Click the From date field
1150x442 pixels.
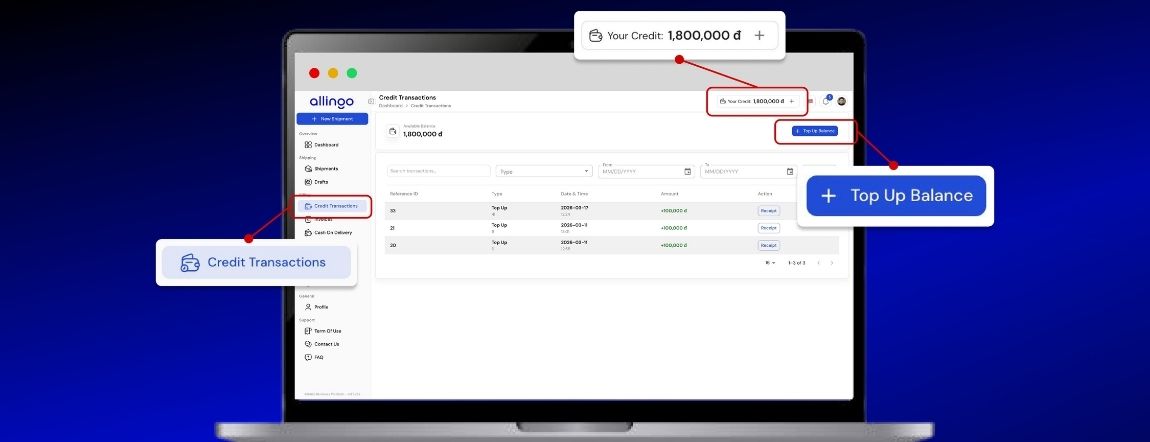pos(646,171)
